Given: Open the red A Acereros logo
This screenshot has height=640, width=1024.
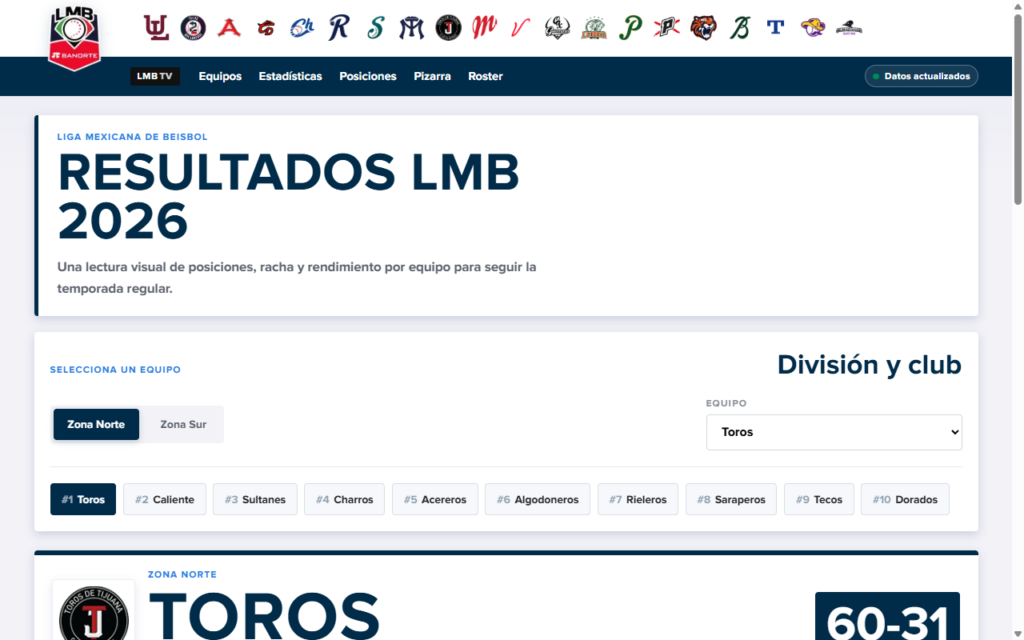Looking at the screenshot, I should [x=229, y=27].
